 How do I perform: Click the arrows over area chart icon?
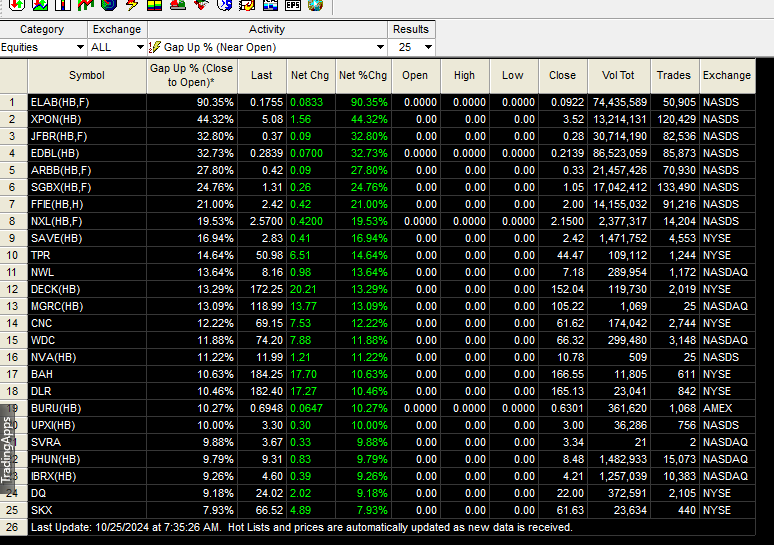pyautogui.click(x=40, y=5)
